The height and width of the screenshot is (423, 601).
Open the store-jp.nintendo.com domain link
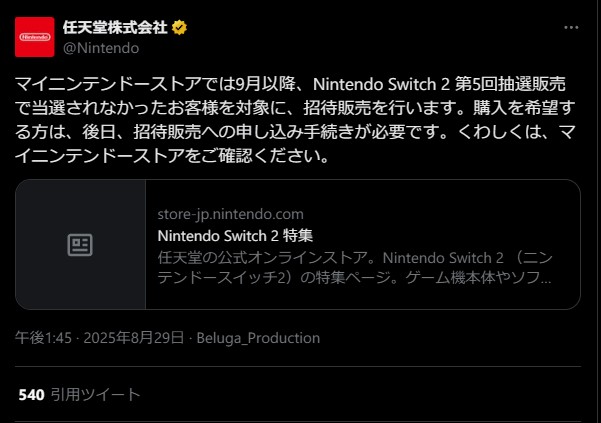(230, 215)
